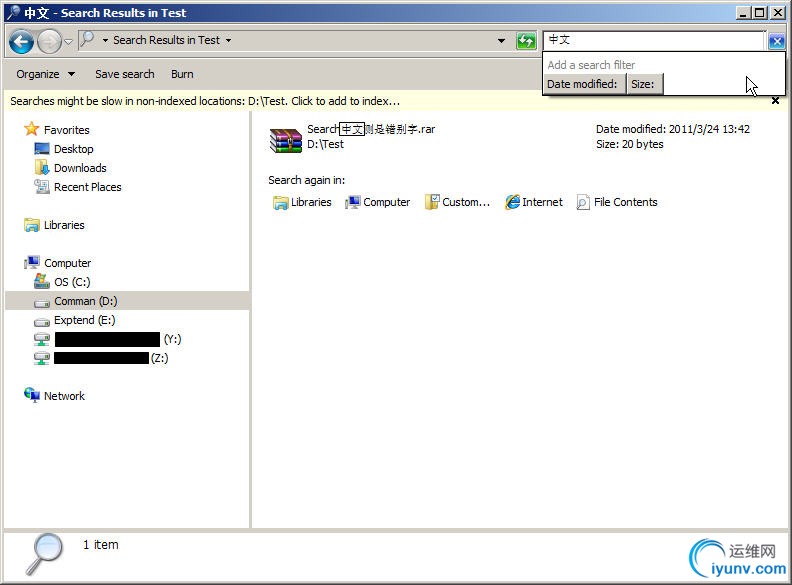Click the Exptend (E:) drive icon

point(42,321)
